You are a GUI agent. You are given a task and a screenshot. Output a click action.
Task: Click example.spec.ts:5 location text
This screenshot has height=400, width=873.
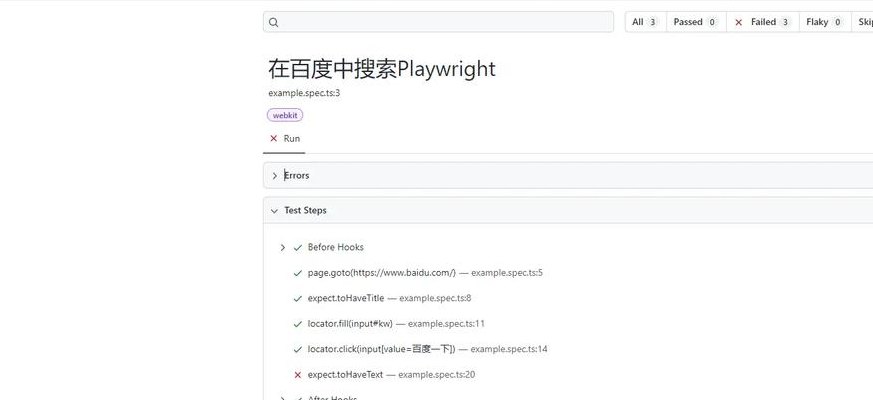tap(507, 273)
